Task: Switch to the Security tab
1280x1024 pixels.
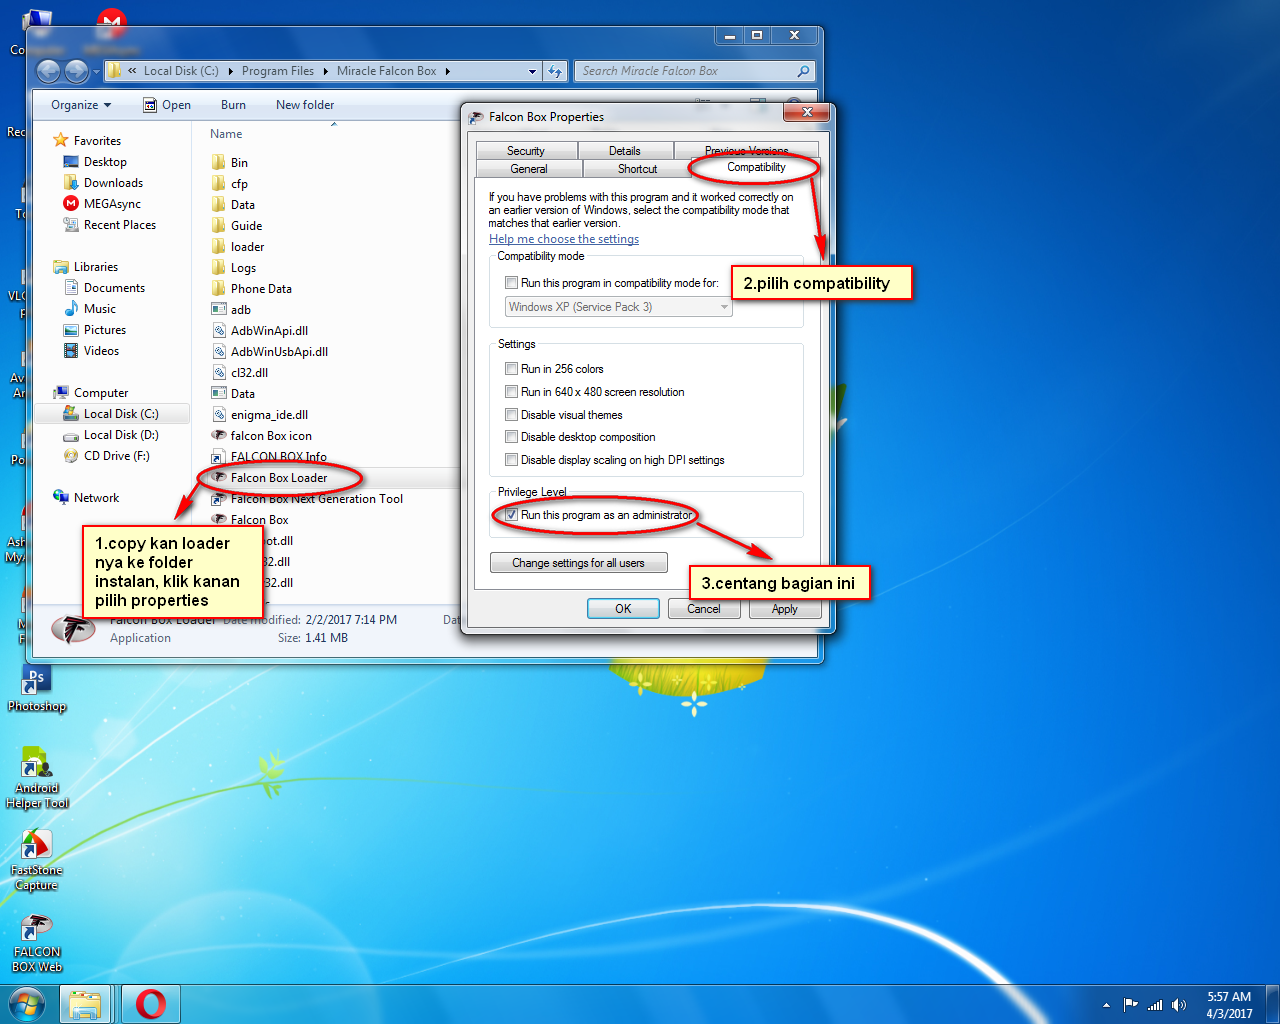Action: [527, 150]
